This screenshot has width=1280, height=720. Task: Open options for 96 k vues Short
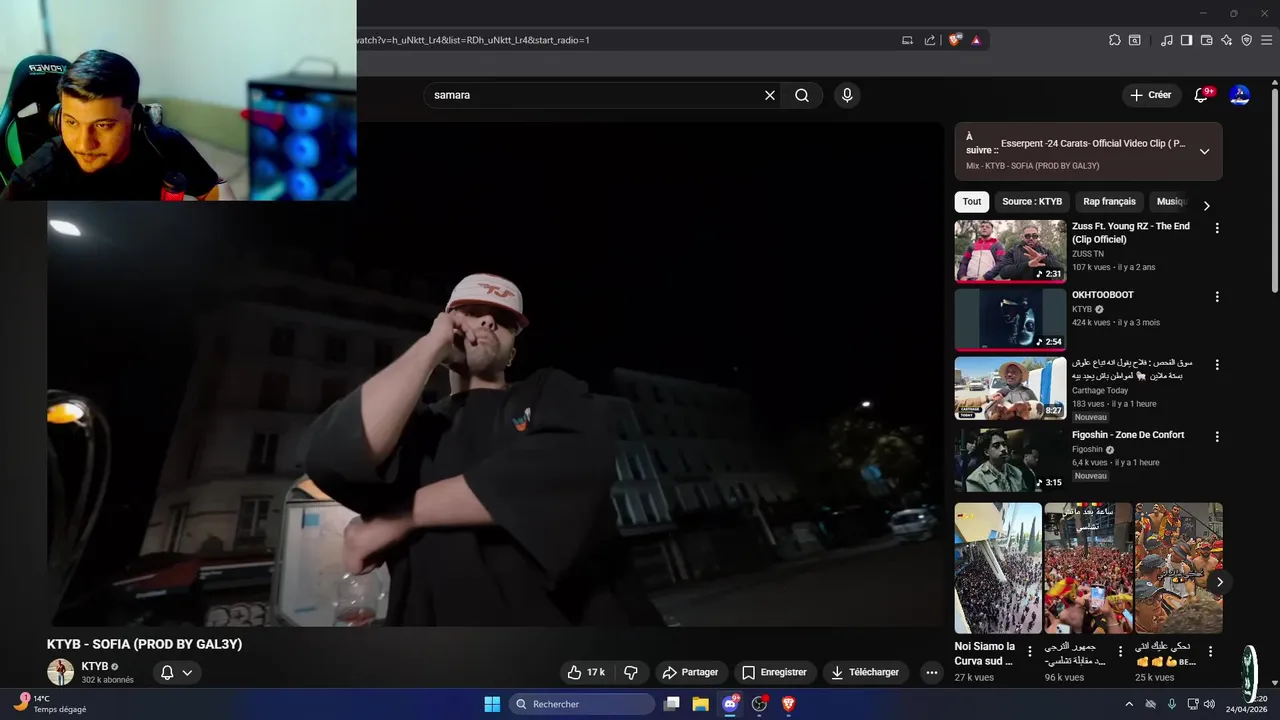1120,651
